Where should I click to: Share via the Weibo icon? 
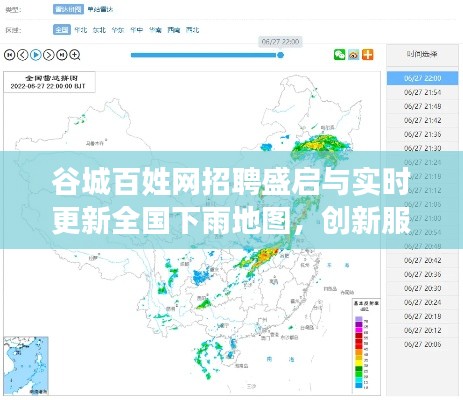[x=354, y=54]
